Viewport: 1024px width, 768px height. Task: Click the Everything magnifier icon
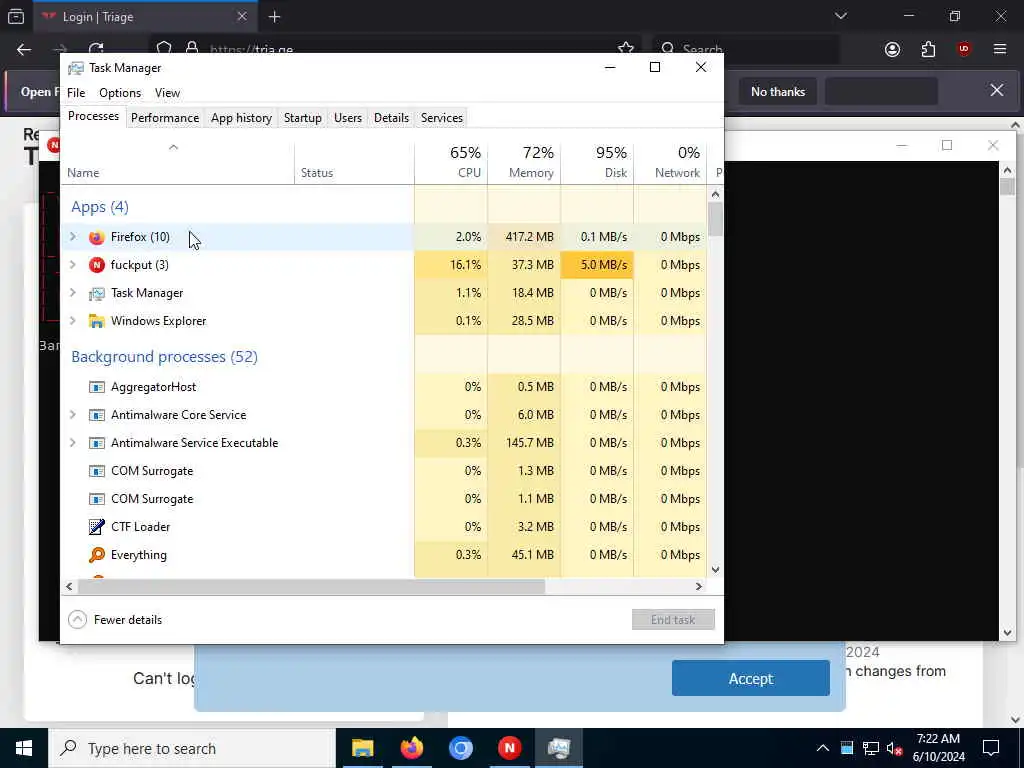(97, 555)
